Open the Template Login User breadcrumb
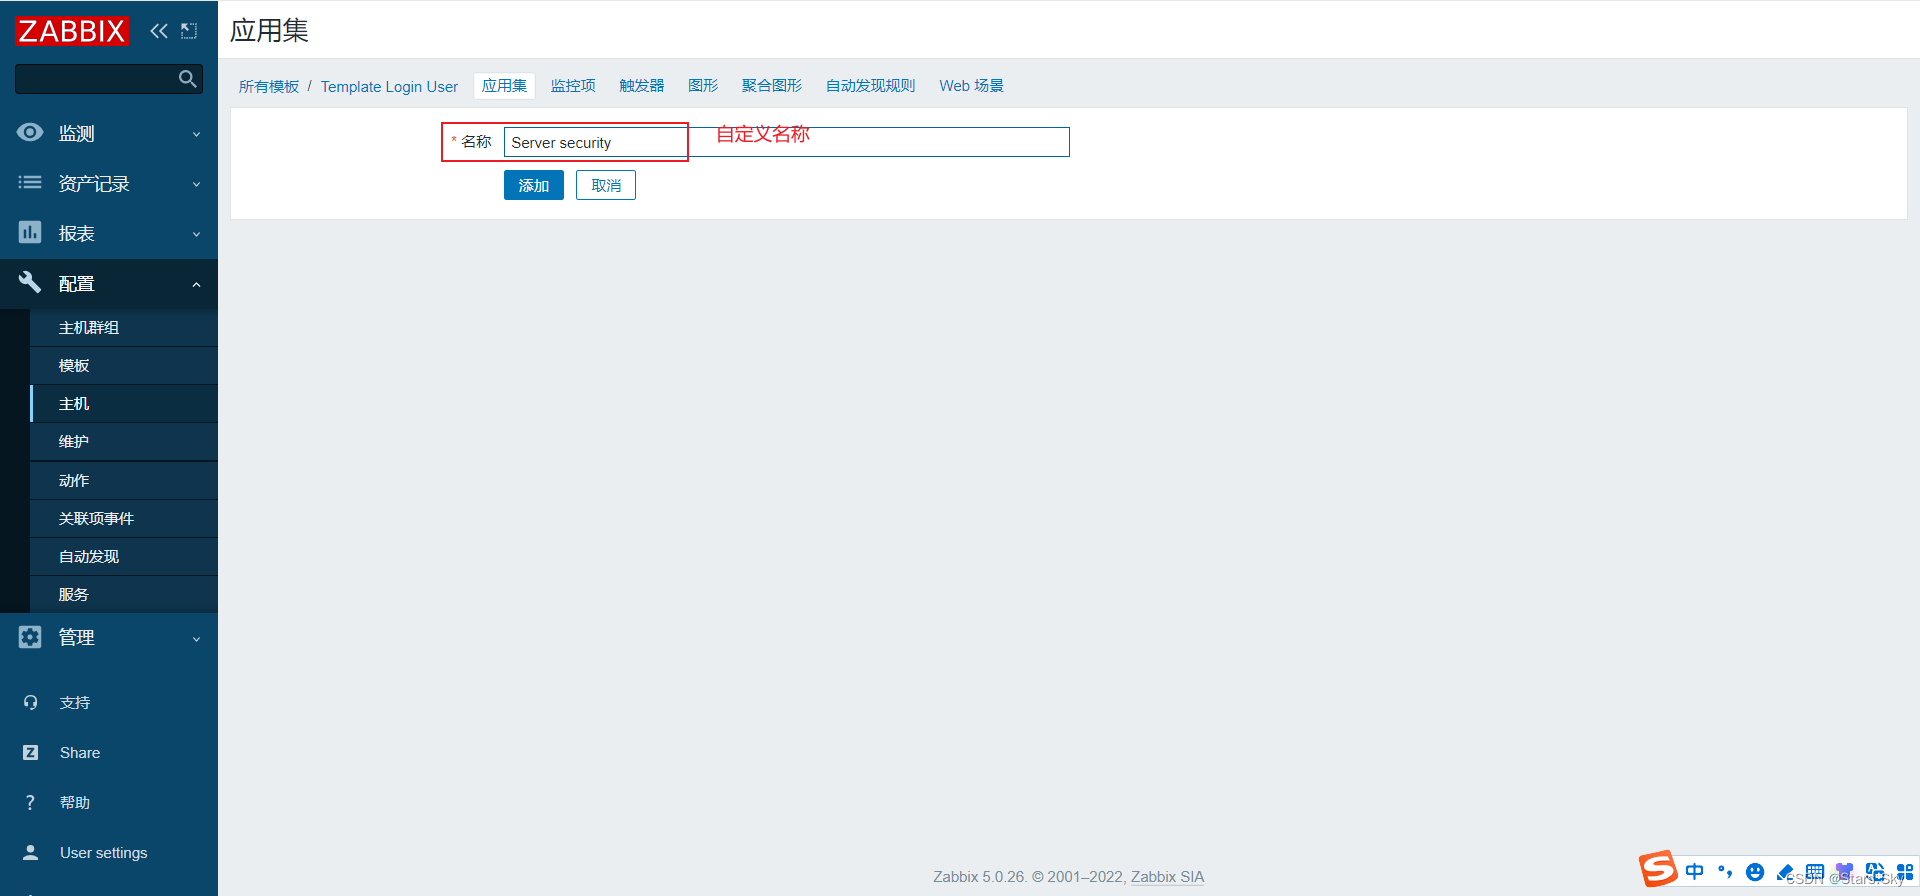 coord(389,87)
